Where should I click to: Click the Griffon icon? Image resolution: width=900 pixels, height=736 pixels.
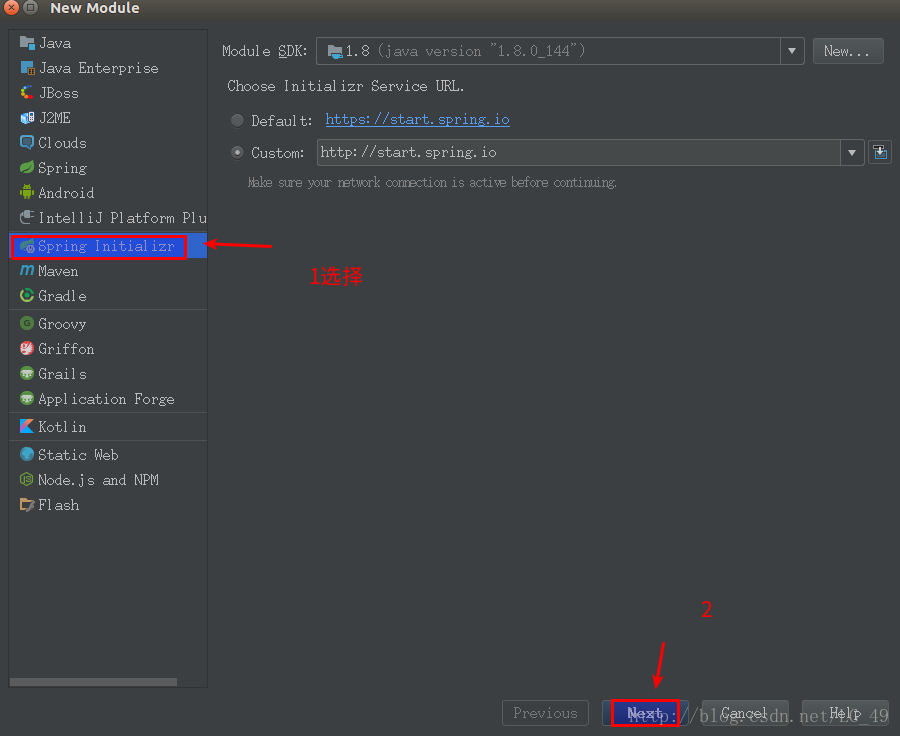(27, 348)
